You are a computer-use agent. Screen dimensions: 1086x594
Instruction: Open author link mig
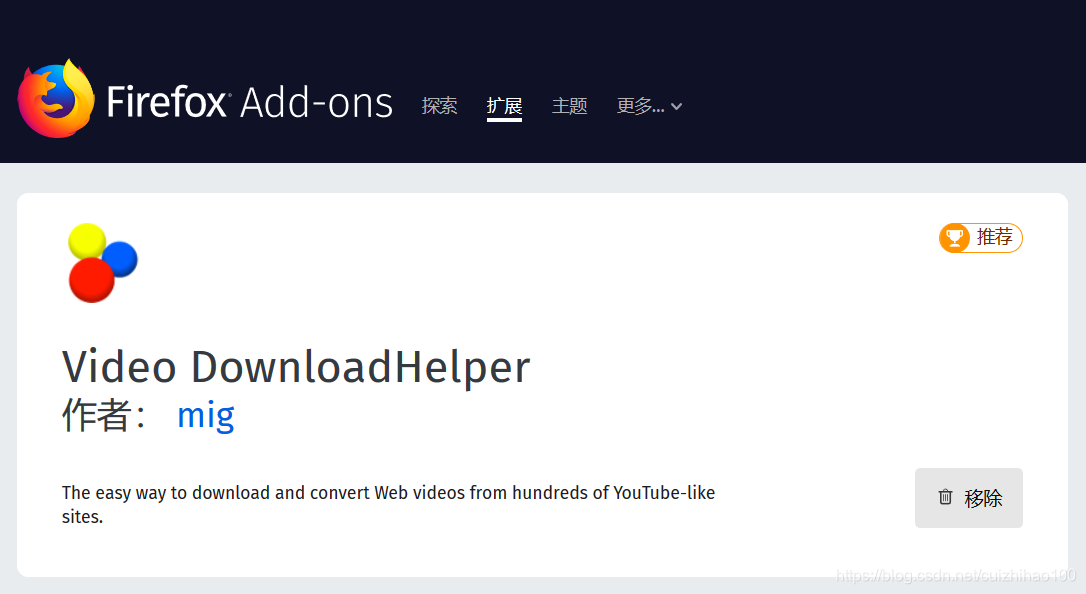pos(206,415)
